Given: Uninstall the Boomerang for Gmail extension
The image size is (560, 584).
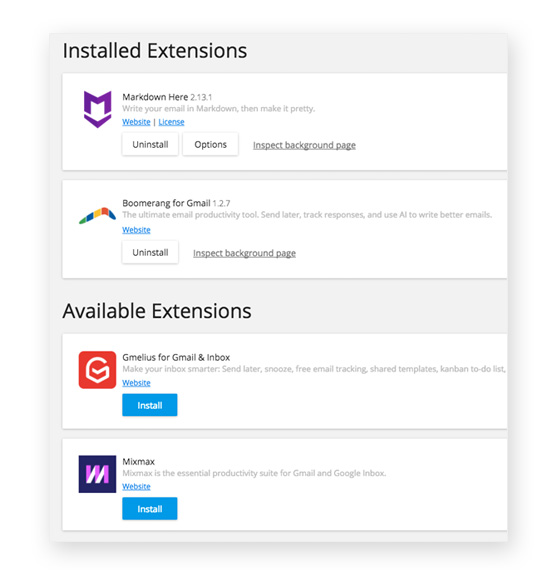Looking at the screenshot, I should pos(150,253).
